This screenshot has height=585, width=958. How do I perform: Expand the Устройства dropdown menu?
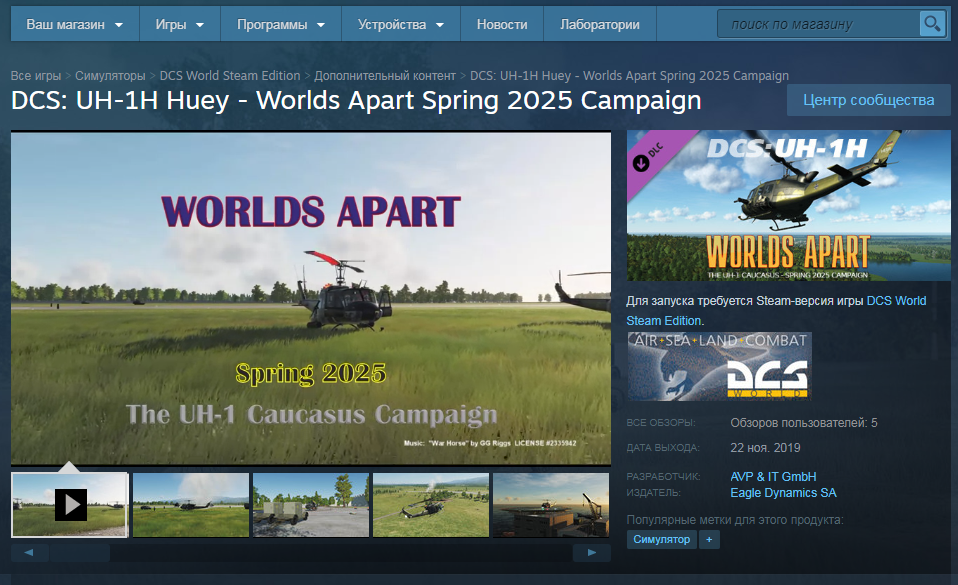tap(401, 24)
